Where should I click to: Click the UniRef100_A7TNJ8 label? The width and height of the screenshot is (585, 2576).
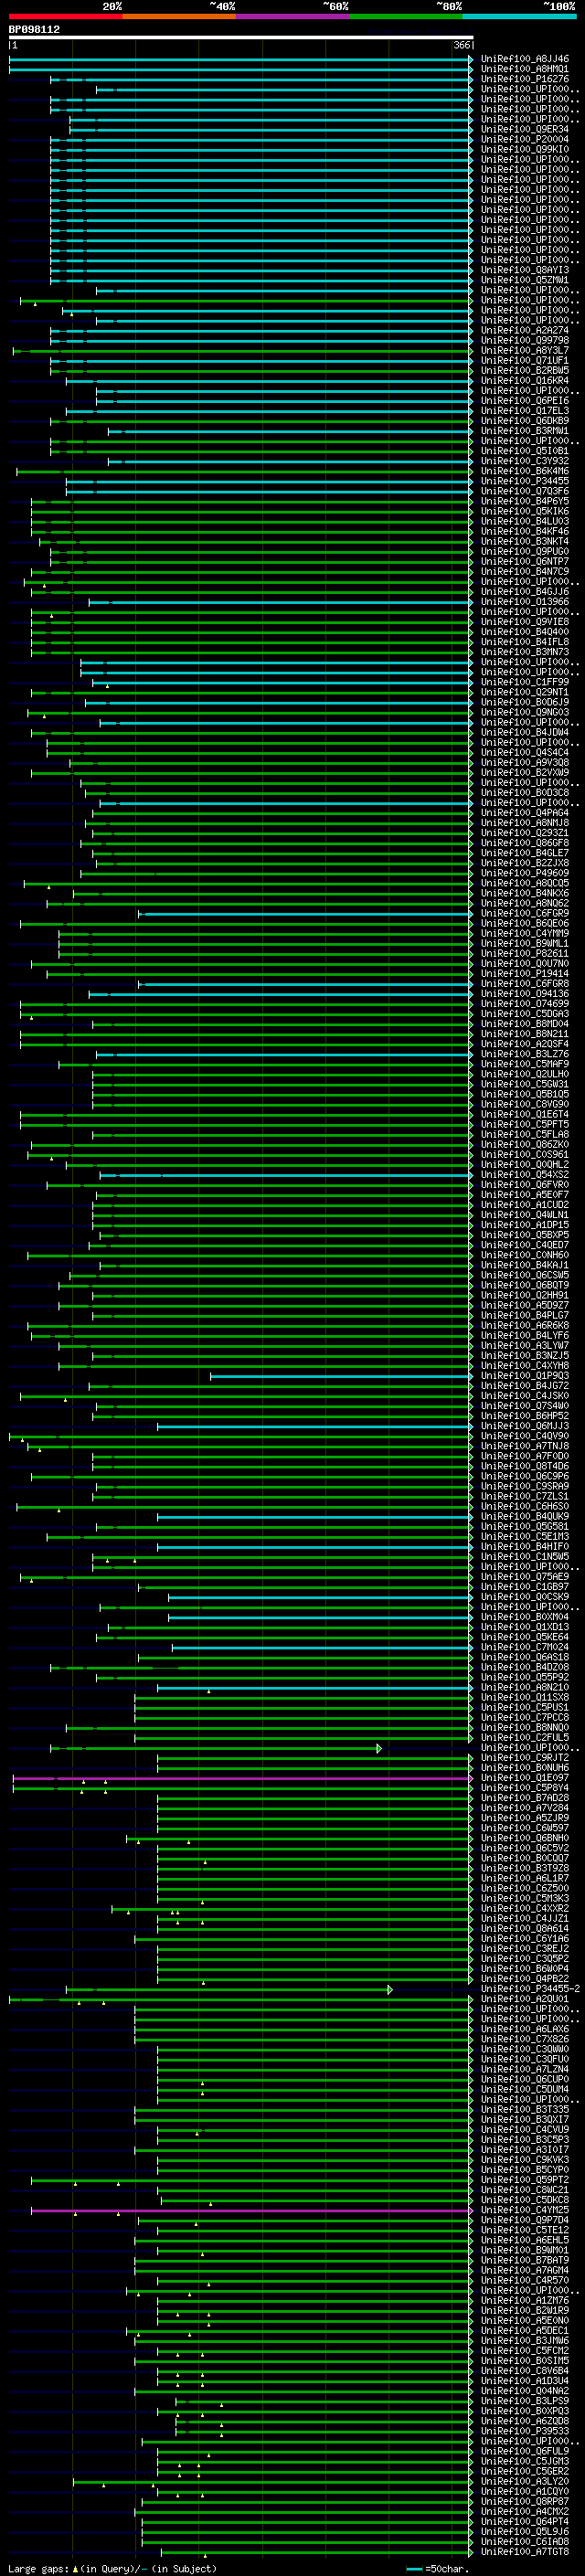(x=524, y=1446)
